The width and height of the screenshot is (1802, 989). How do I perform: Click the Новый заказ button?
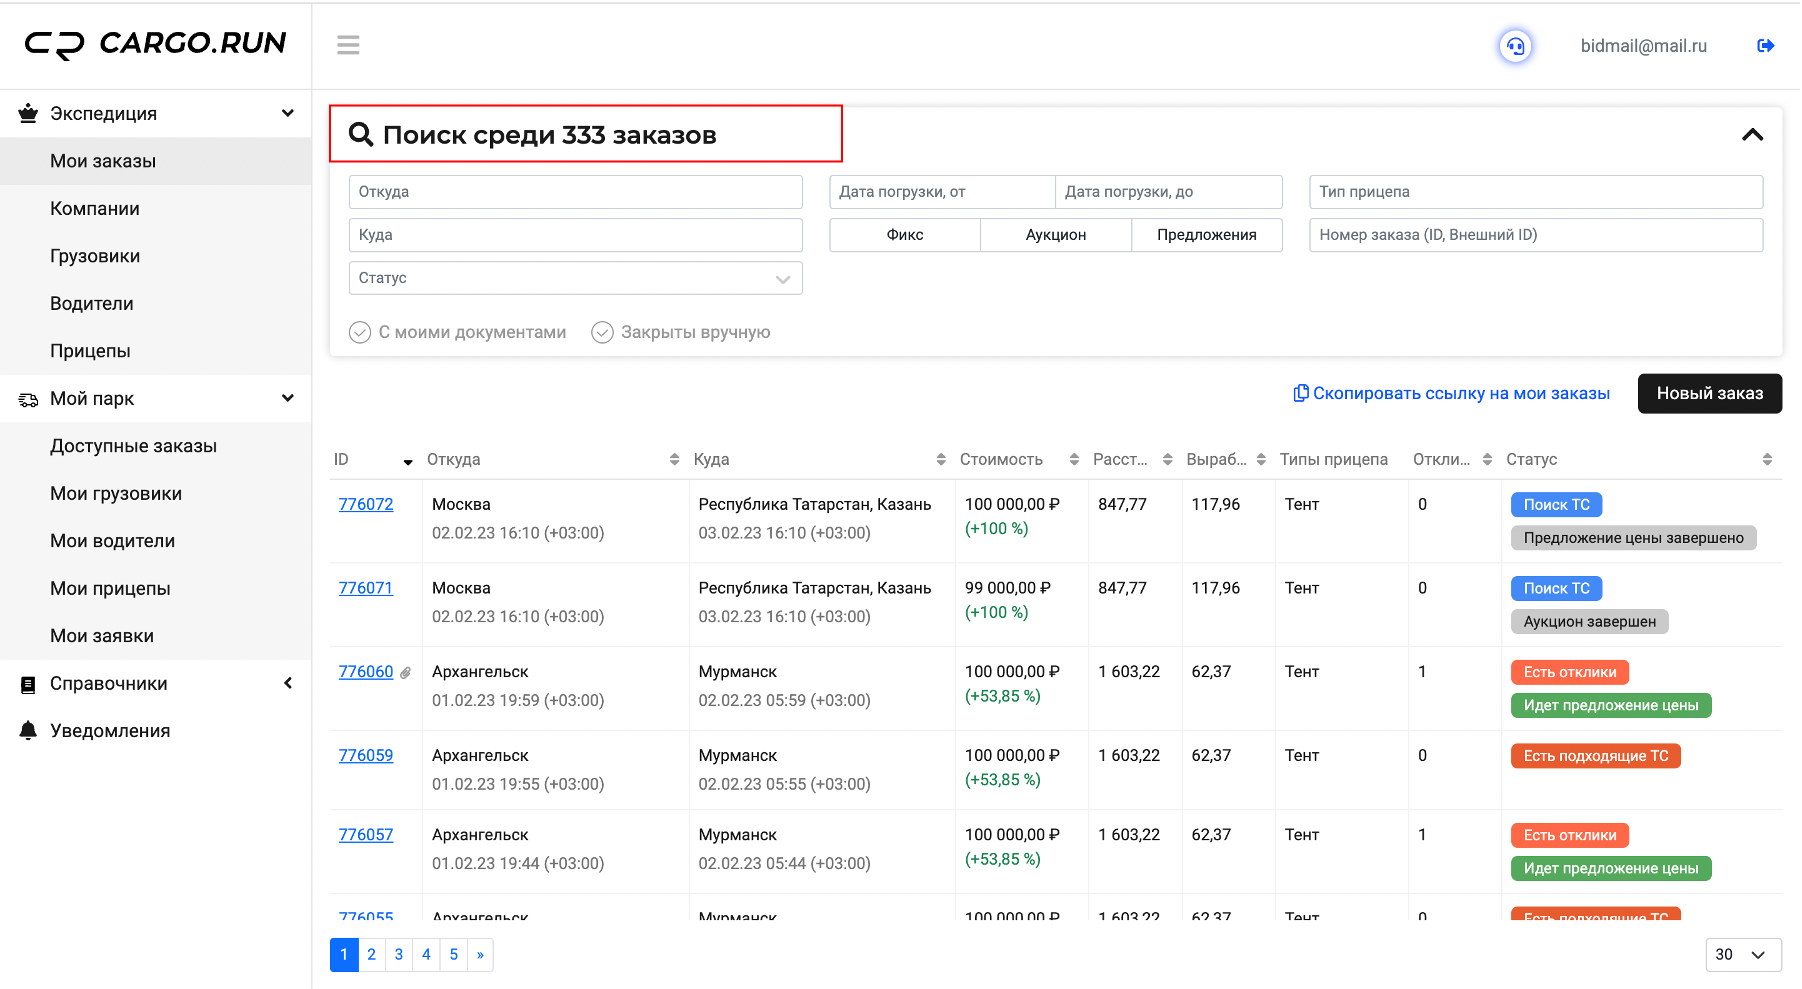pyautogui.click(x=1709, y=393)
